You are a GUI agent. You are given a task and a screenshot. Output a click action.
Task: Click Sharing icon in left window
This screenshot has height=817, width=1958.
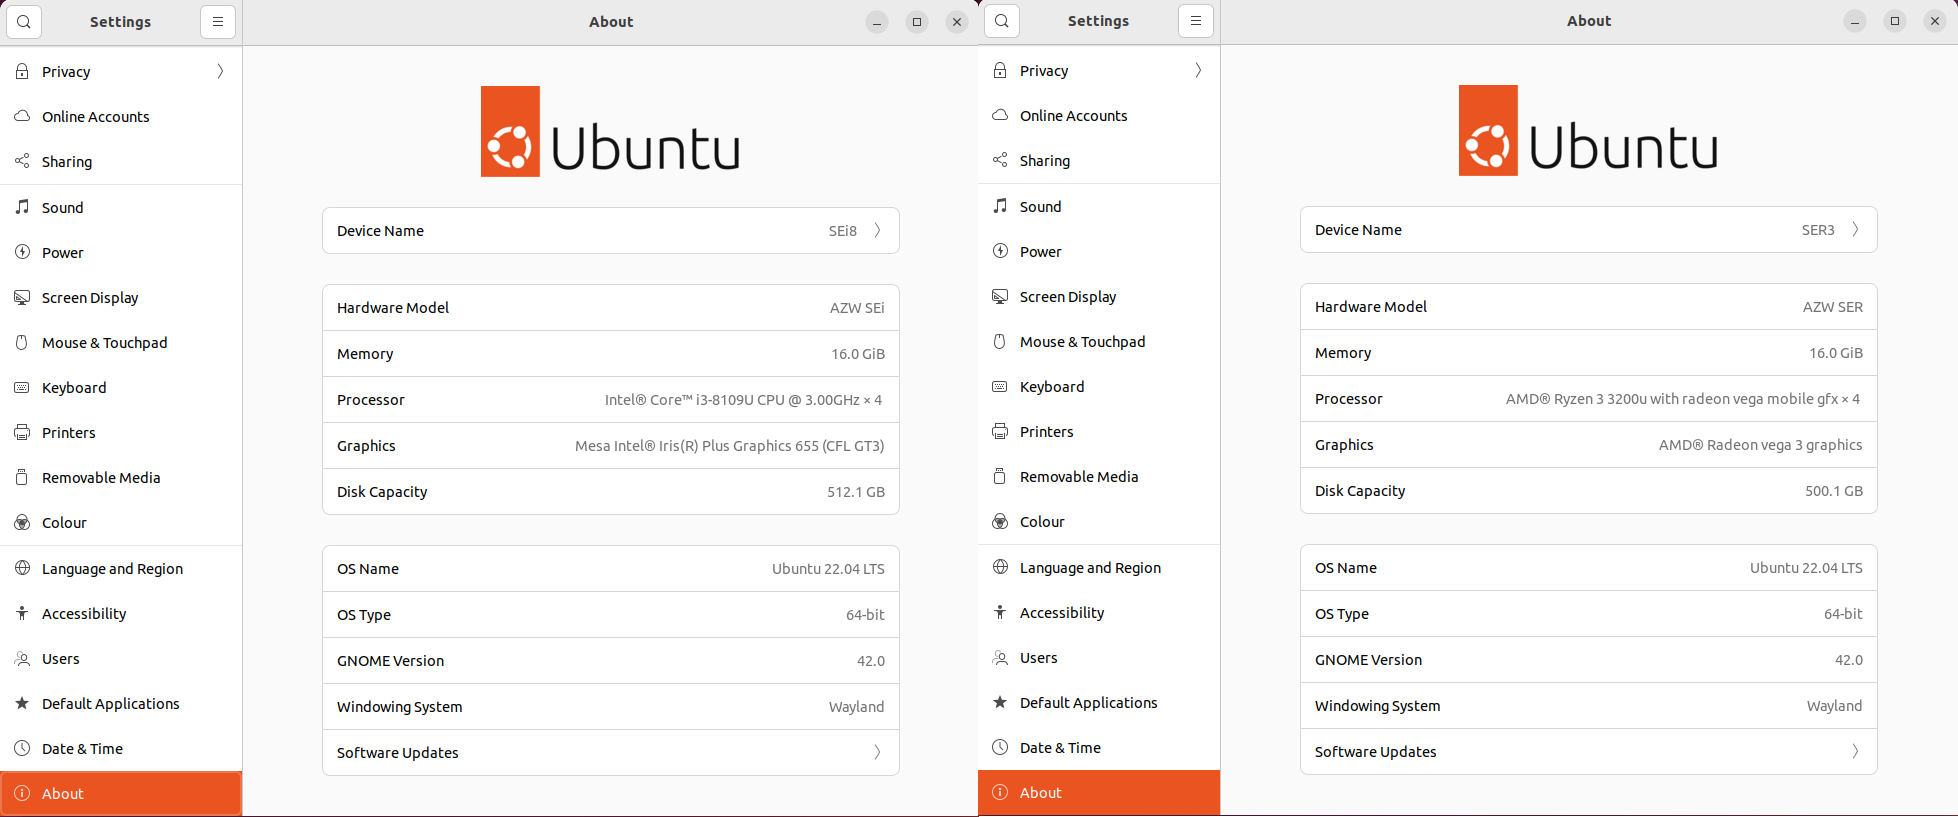(22, 162)
